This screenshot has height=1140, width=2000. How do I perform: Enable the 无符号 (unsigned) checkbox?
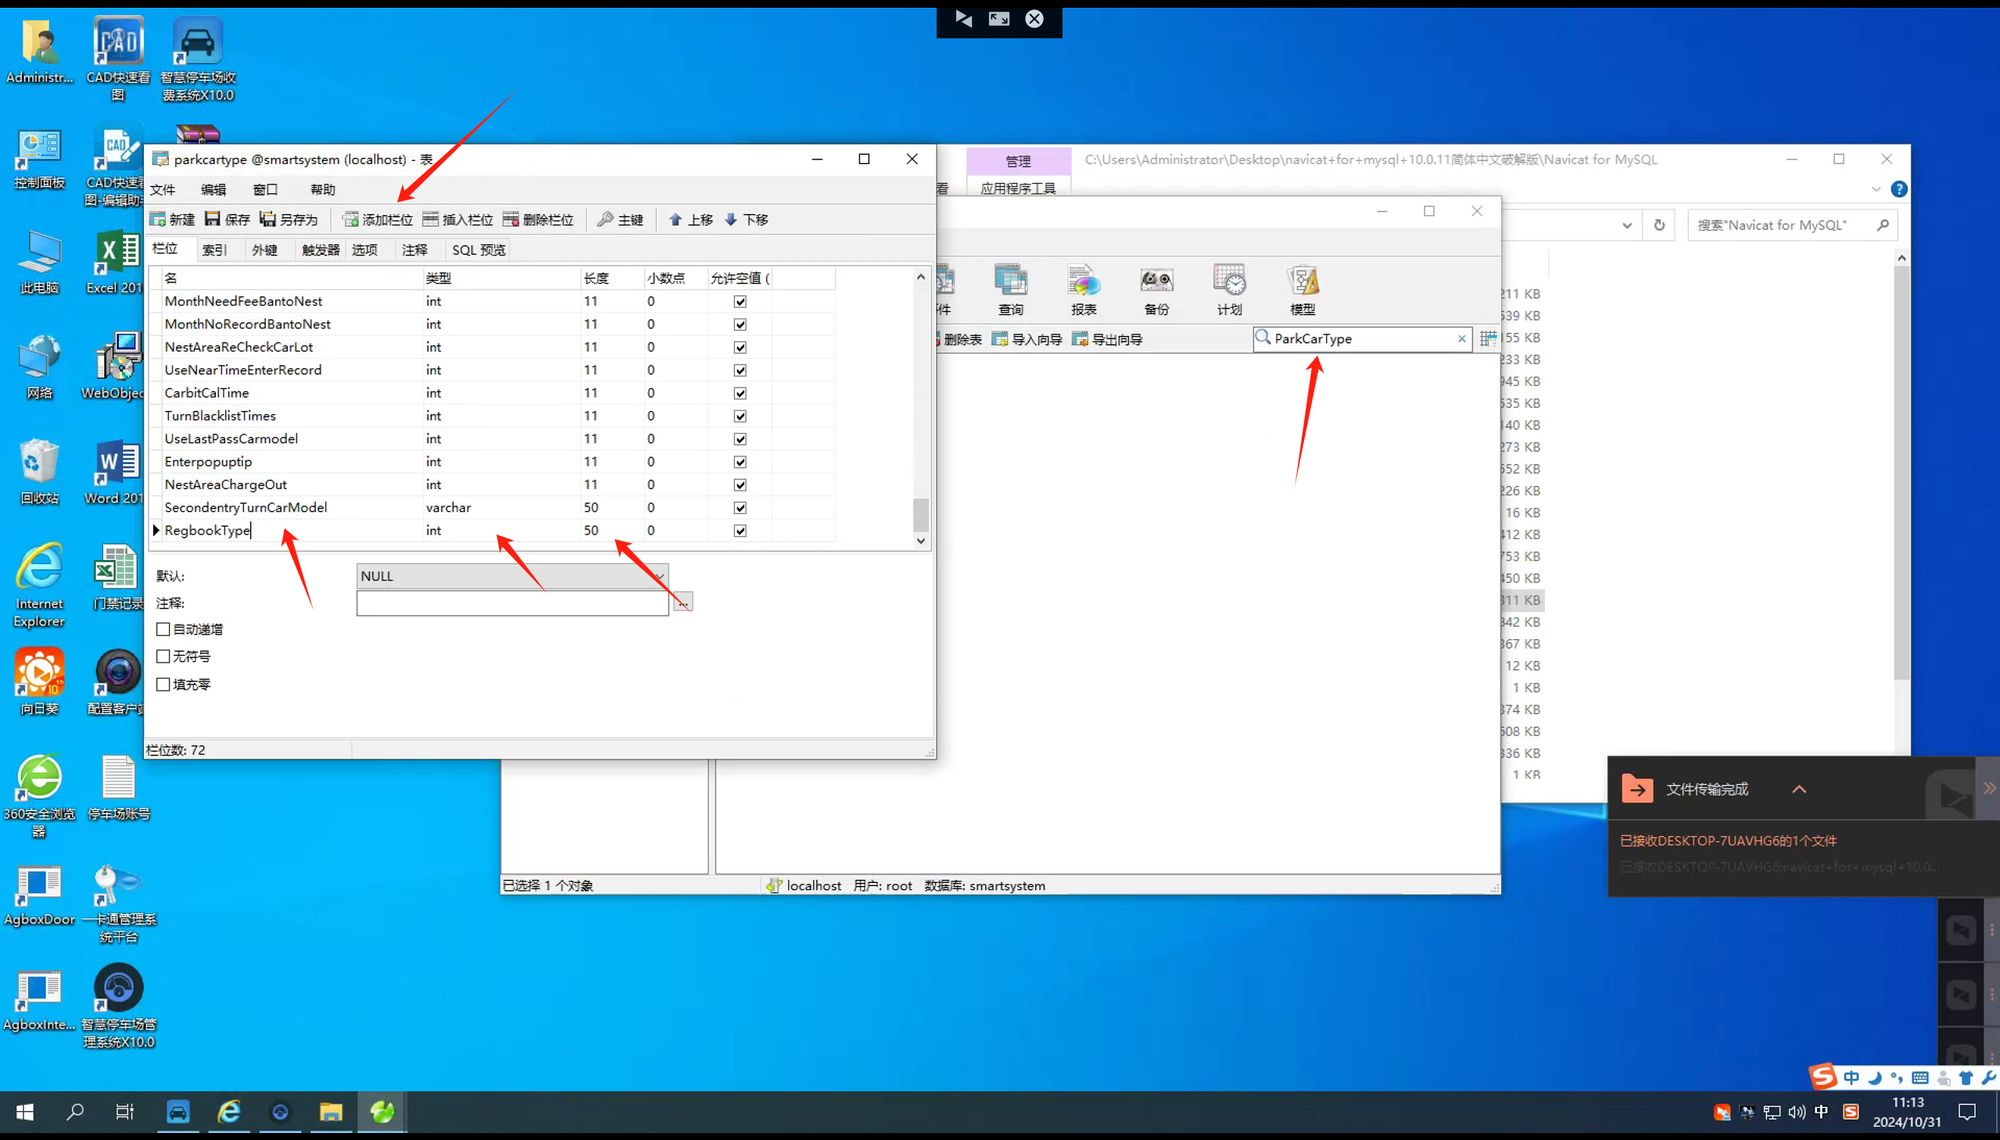(x=163, y=656)
